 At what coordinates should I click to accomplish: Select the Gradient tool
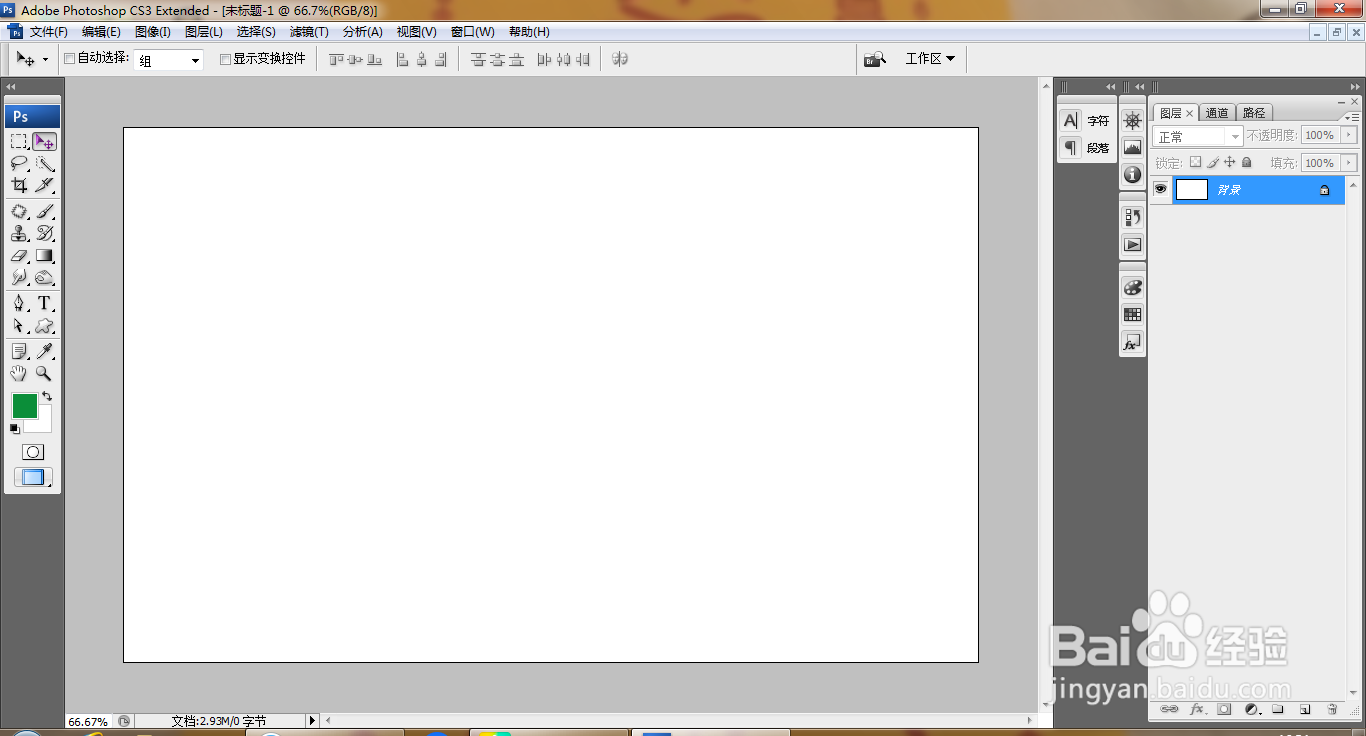(x=45, y=256)
